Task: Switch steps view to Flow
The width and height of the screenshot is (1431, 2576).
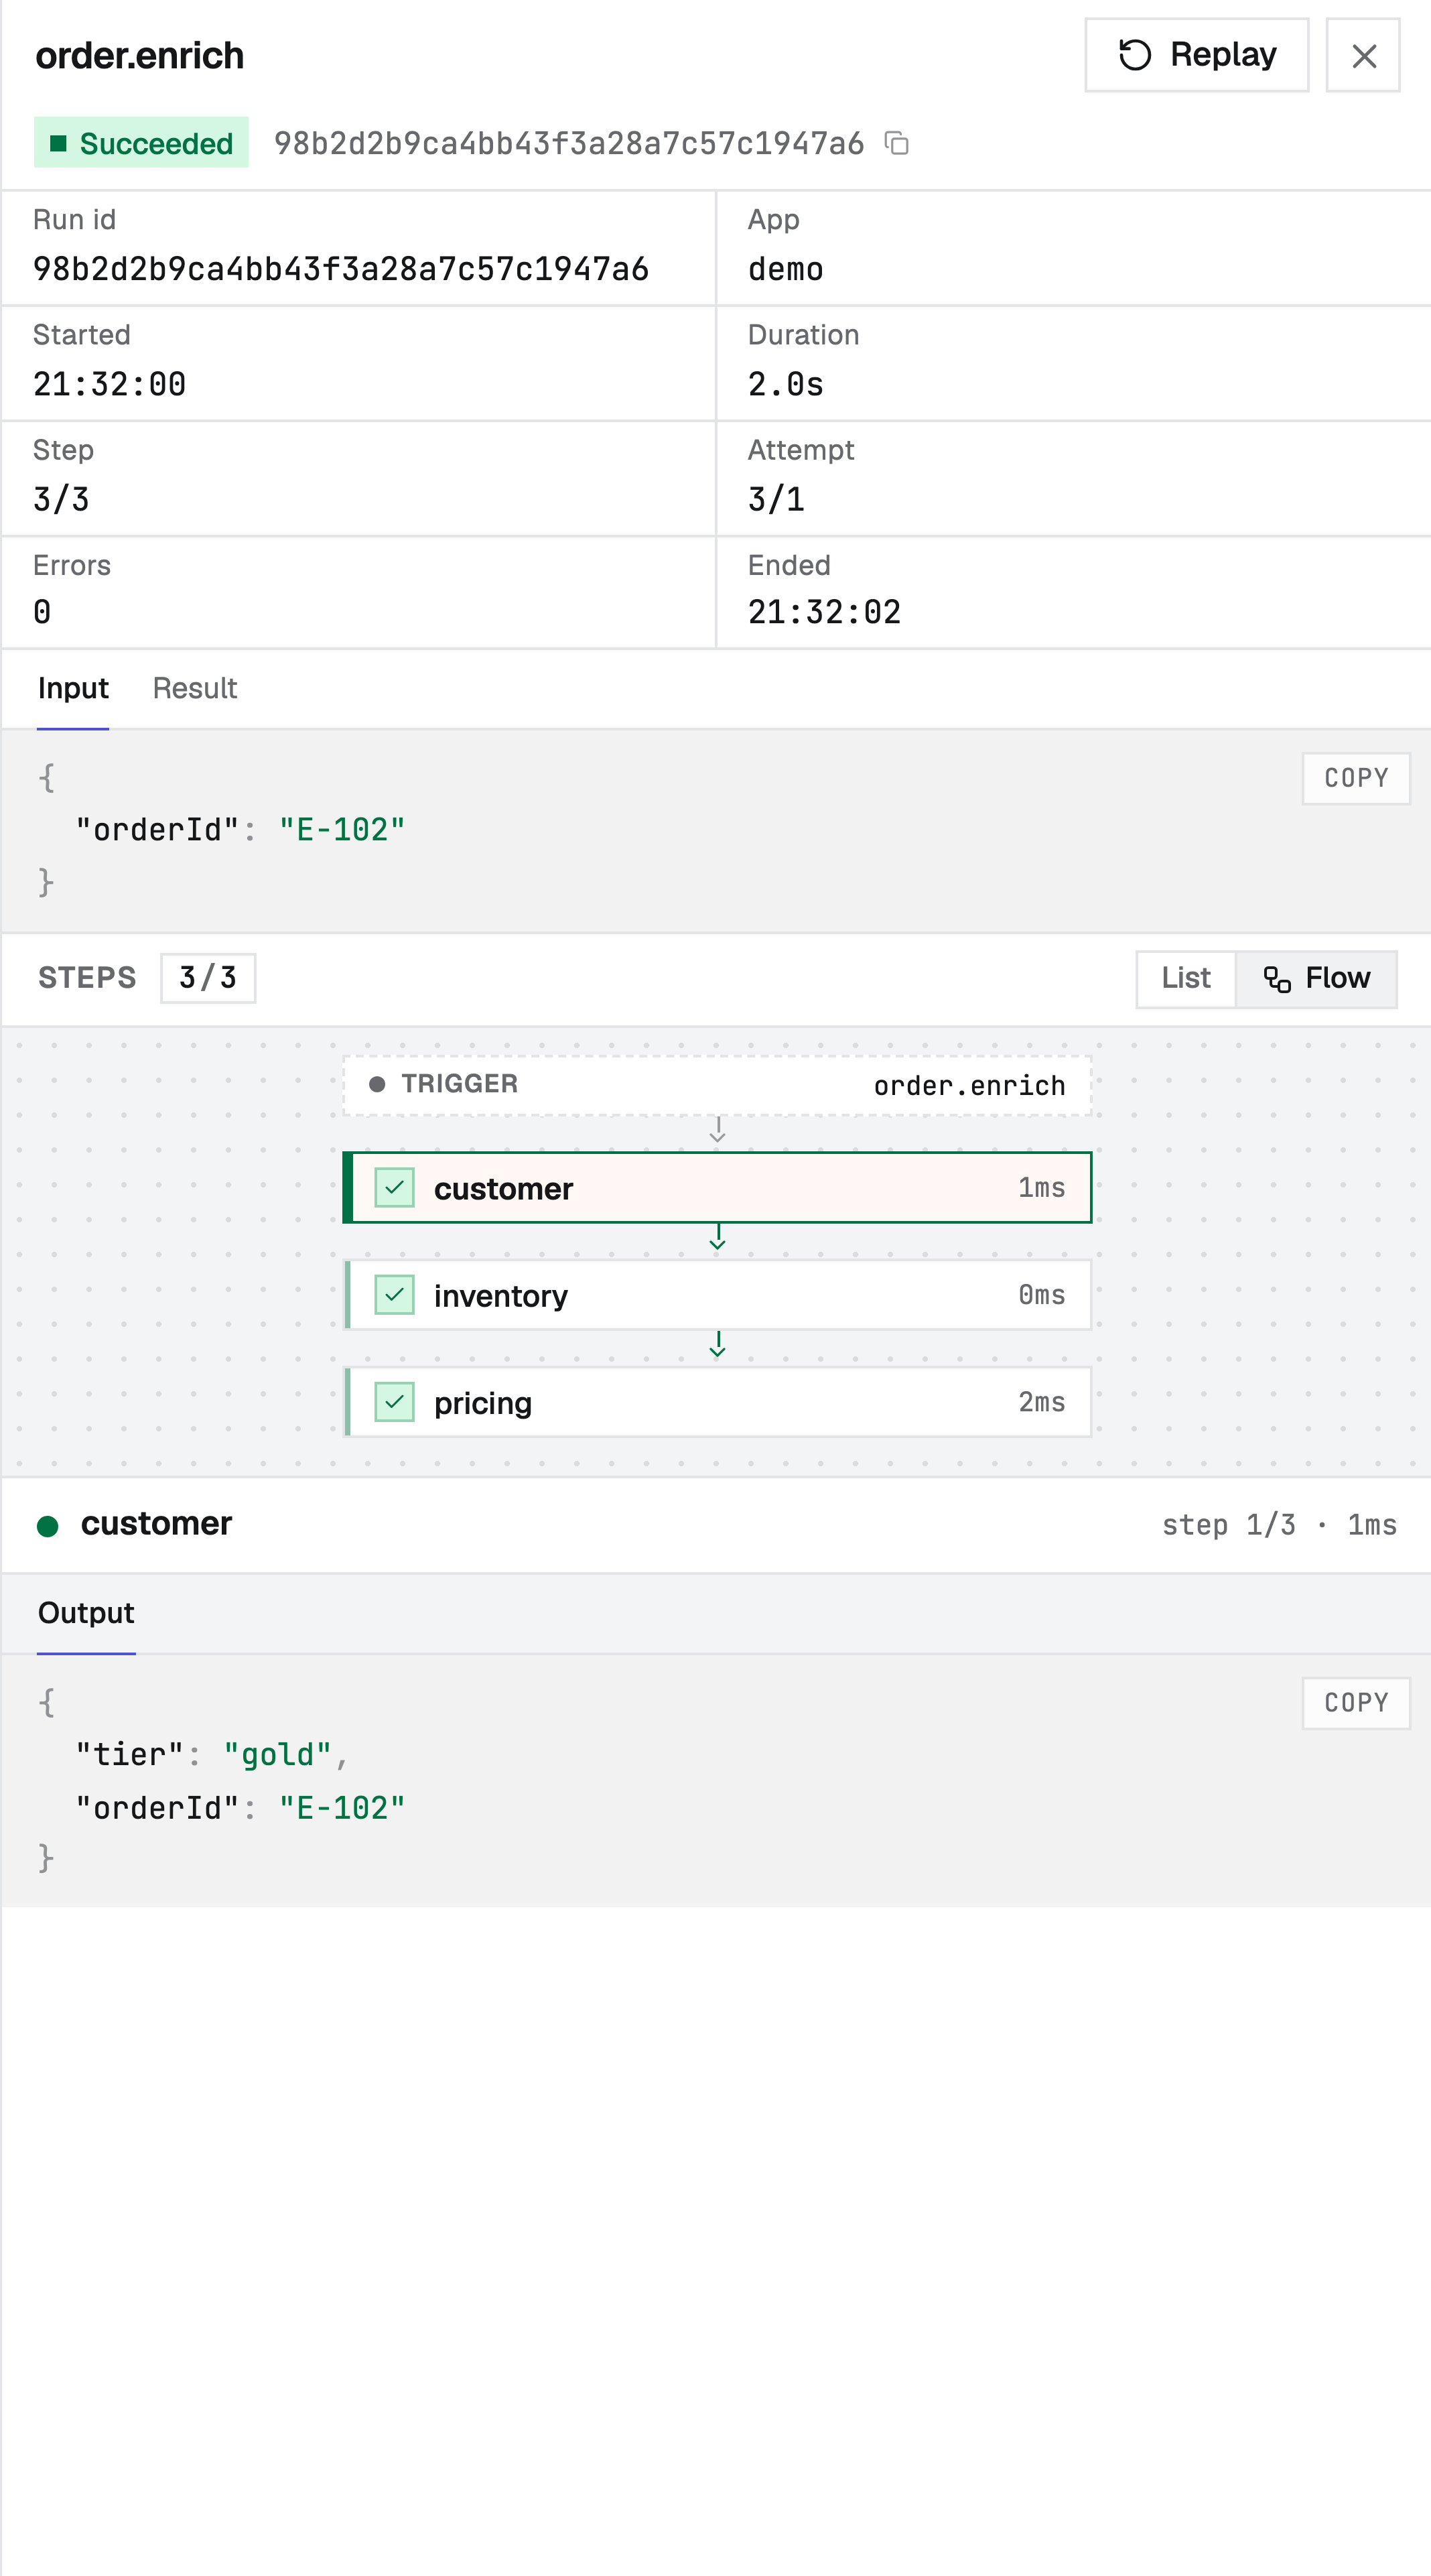Action: tap(1316, 978)
